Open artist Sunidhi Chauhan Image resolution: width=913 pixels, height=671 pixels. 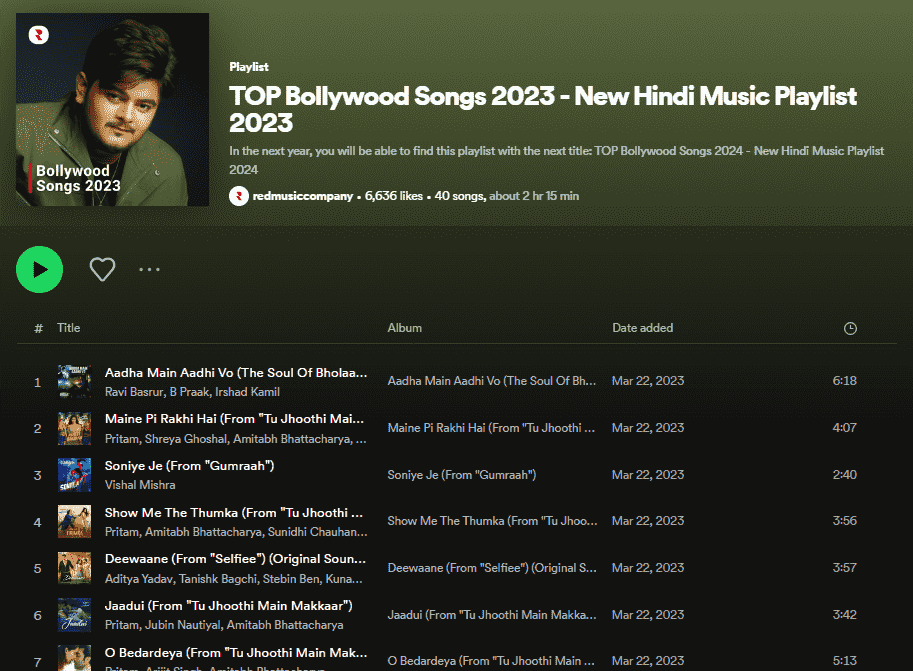[x=317, y=532]
